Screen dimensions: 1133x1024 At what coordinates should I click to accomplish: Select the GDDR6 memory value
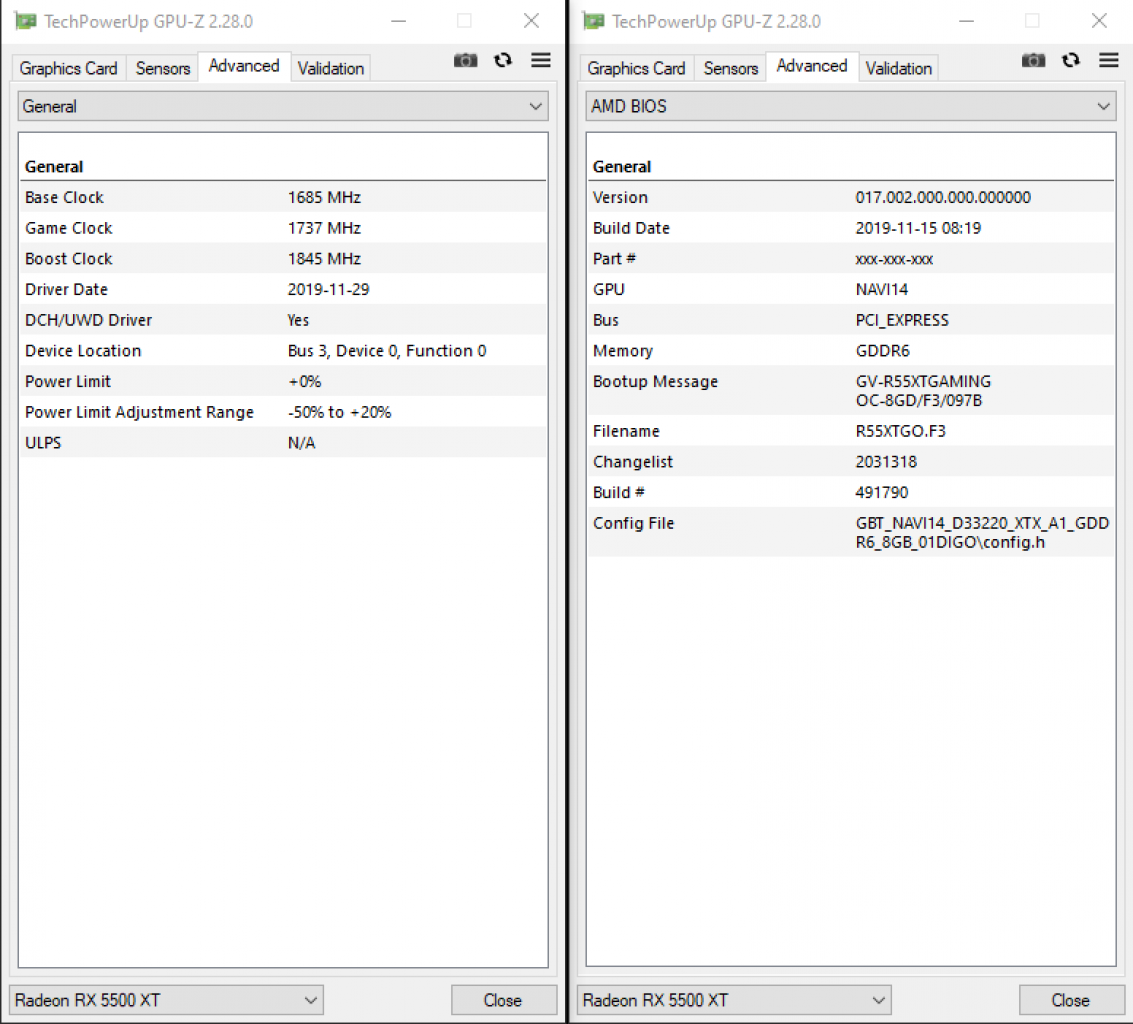[882, 351]
